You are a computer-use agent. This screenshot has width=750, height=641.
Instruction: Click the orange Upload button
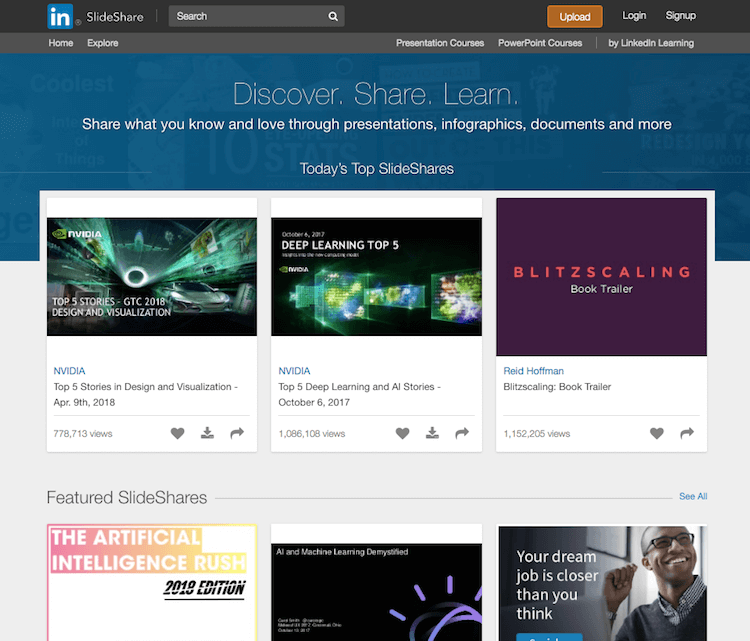574,17
